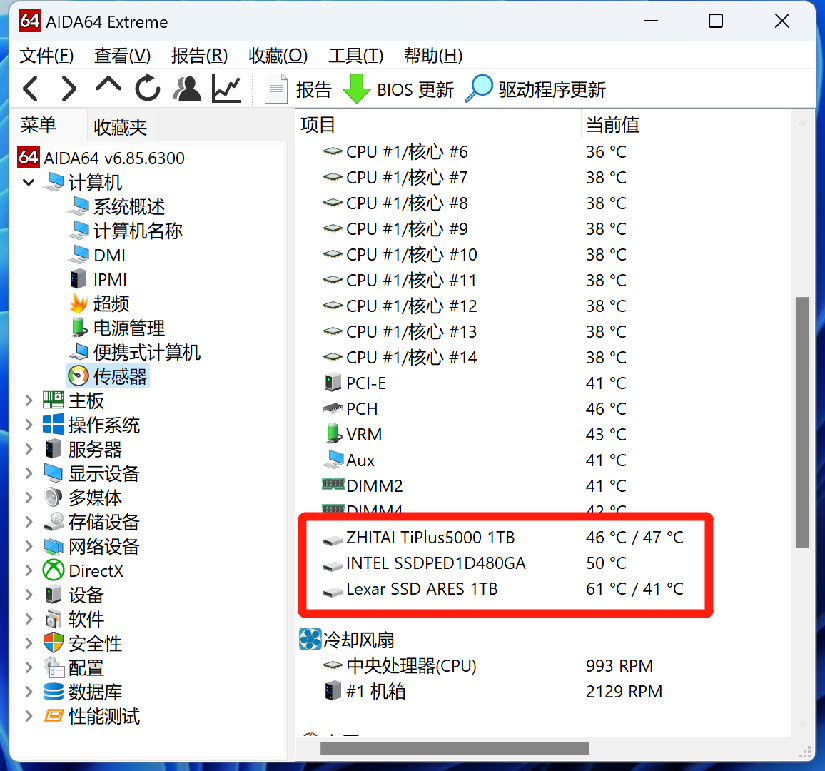
Task: Open the user profile toolbar icon
Action: point(187,88)
